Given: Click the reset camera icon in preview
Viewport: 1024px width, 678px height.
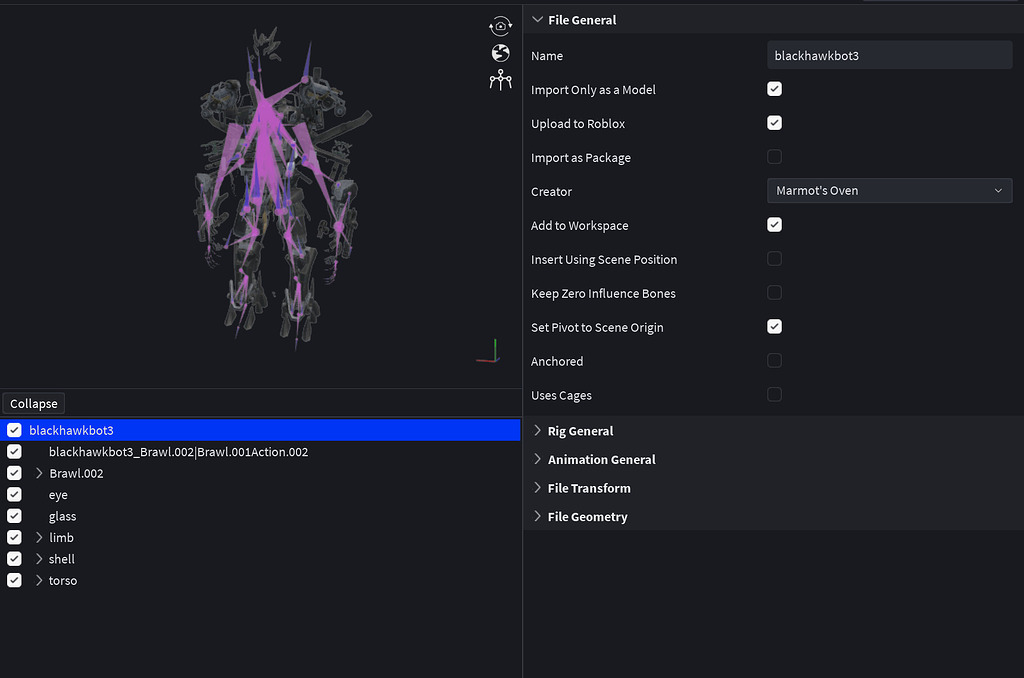Looking at the screenshot, I should pos(500,26).
